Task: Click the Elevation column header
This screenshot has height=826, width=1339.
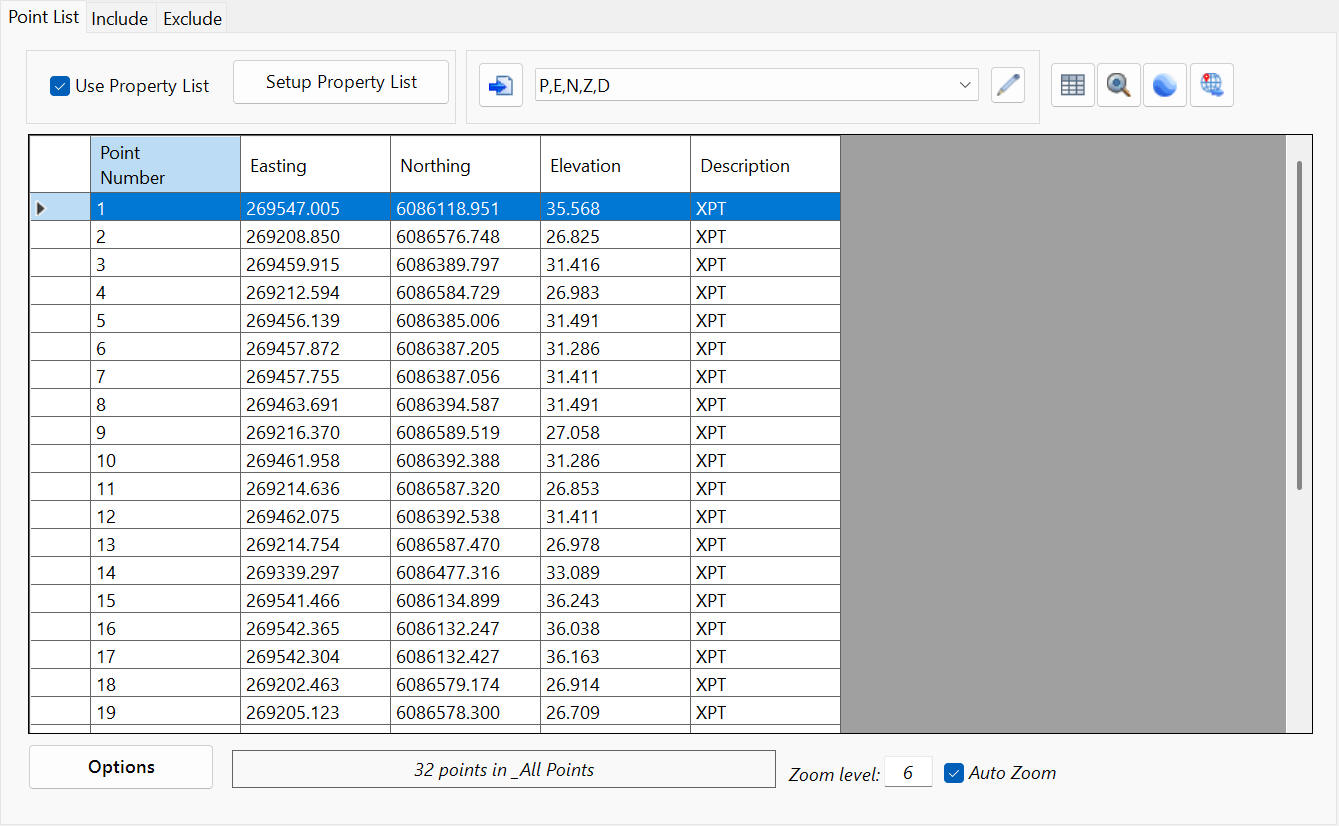Action: pos(615,166)
